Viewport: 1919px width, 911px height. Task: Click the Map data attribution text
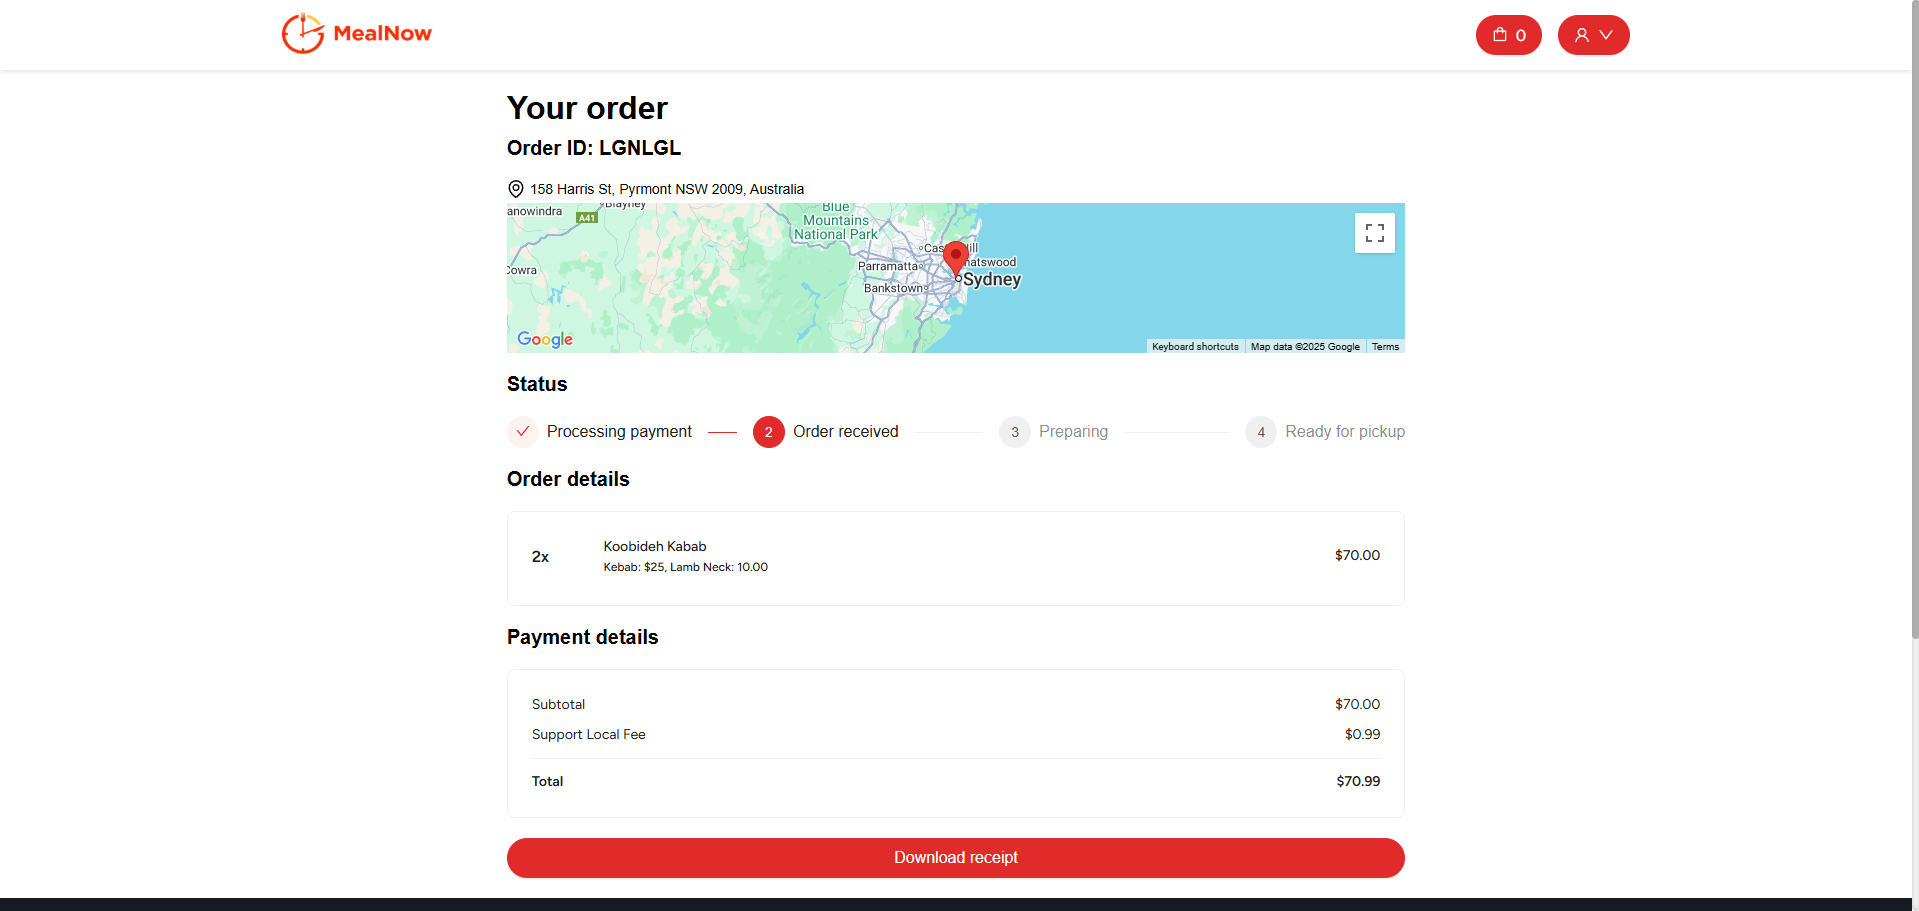[1305, 346]
